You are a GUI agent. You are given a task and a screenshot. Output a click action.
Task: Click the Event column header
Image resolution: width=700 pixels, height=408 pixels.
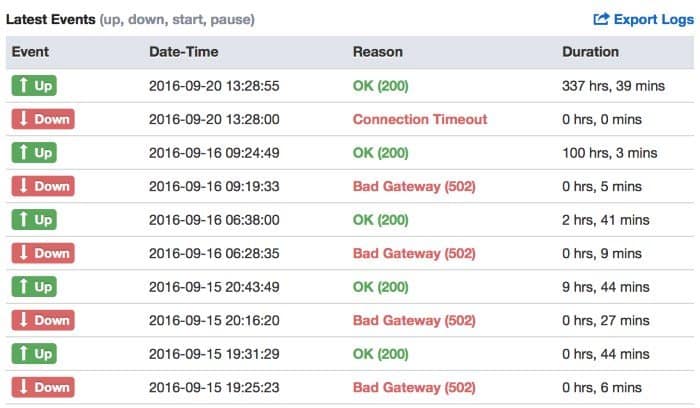coord(31,52)
